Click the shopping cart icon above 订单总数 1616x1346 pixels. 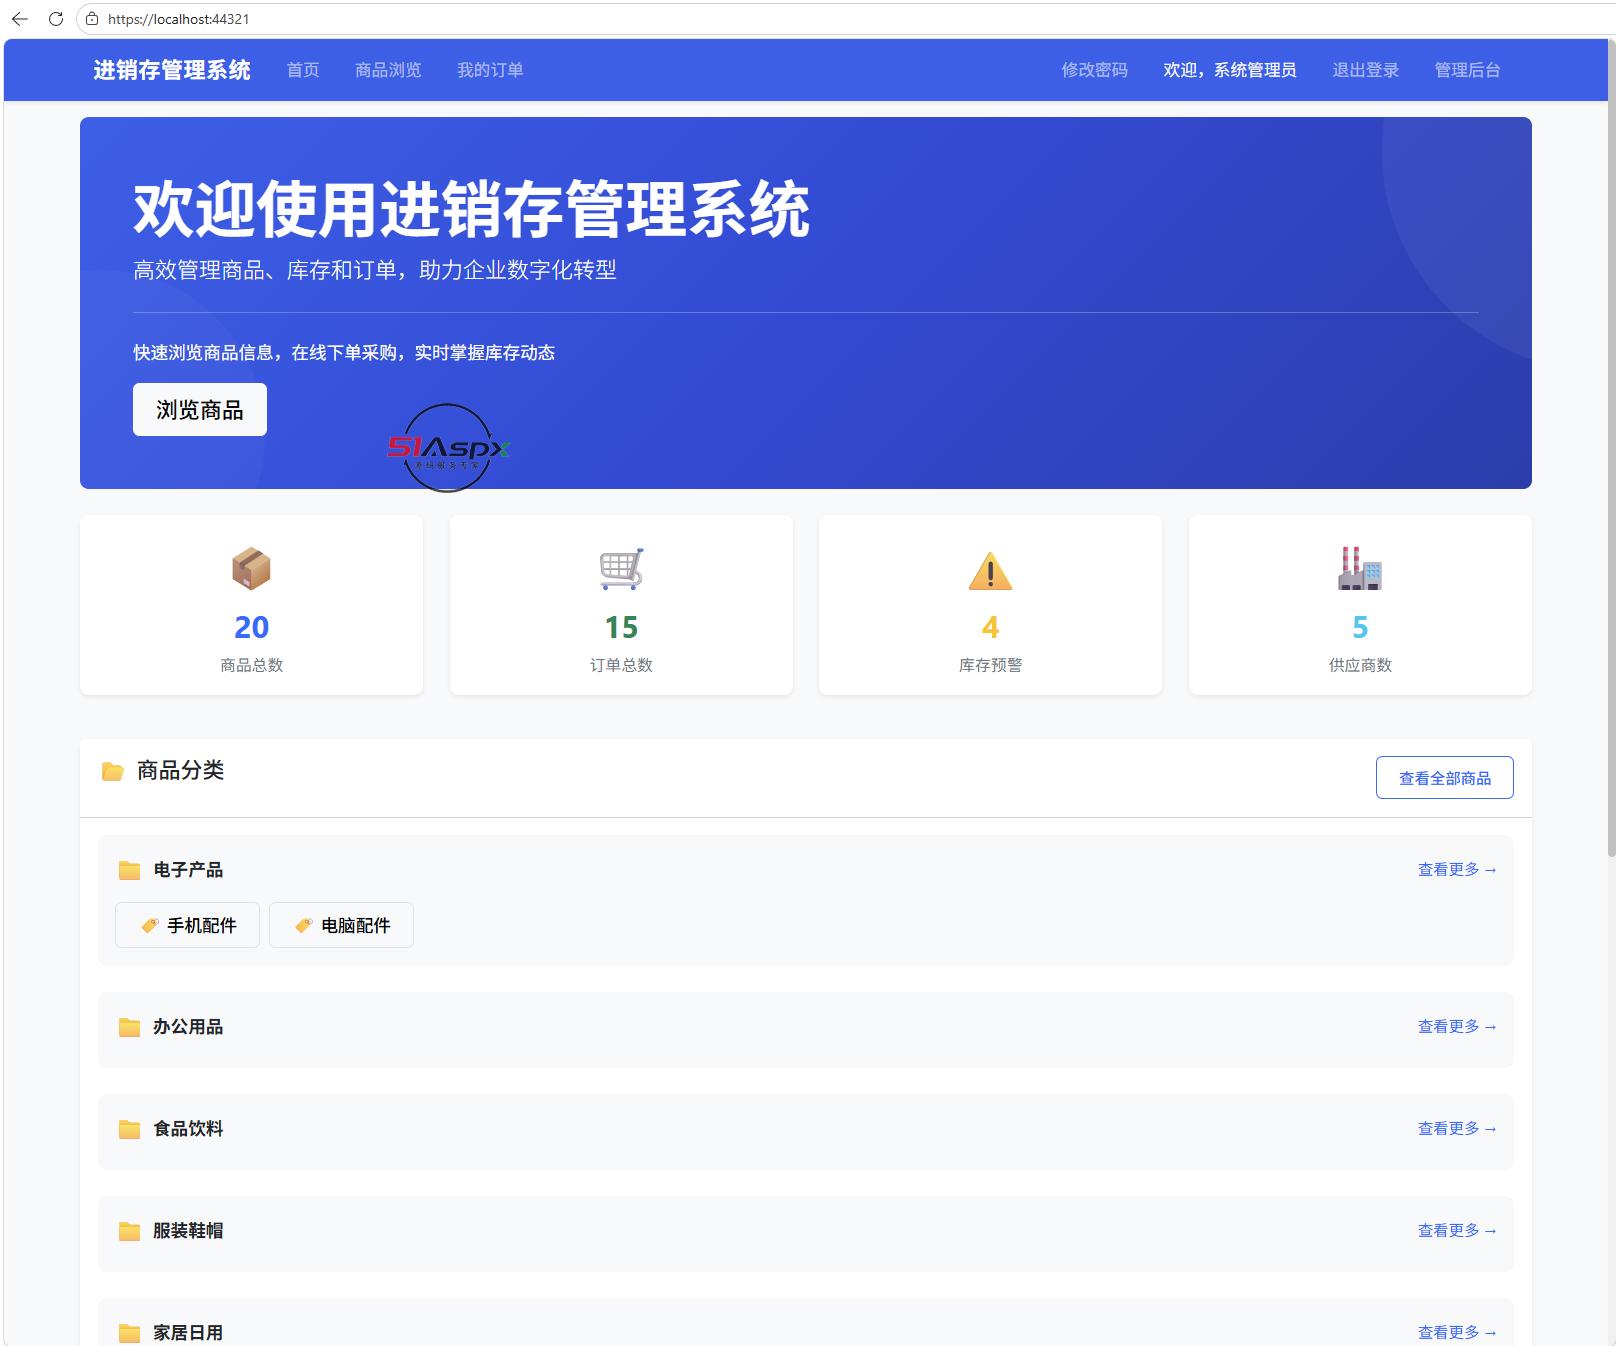(x=621, y=569)
